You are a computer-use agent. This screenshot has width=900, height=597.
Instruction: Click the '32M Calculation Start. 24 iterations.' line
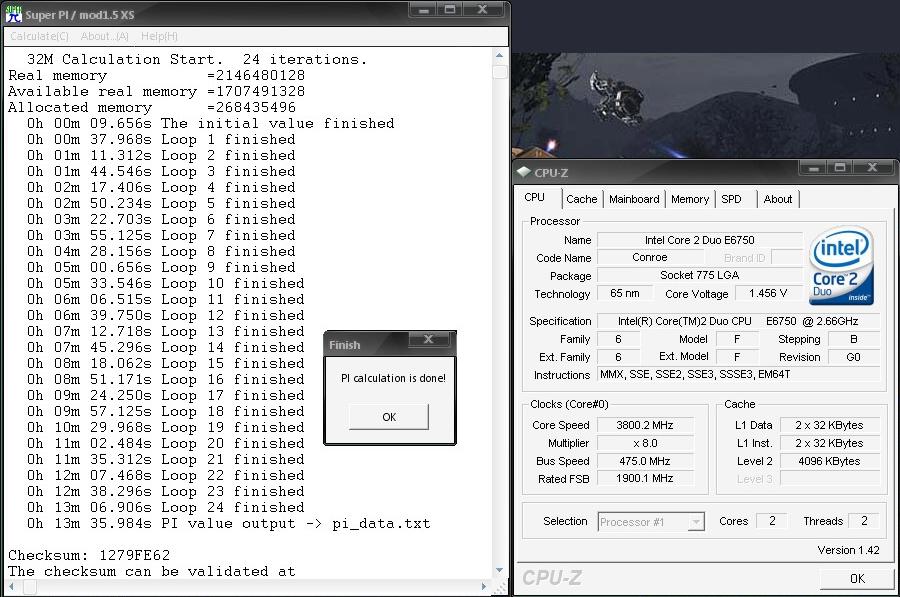[x=197, y=60]
